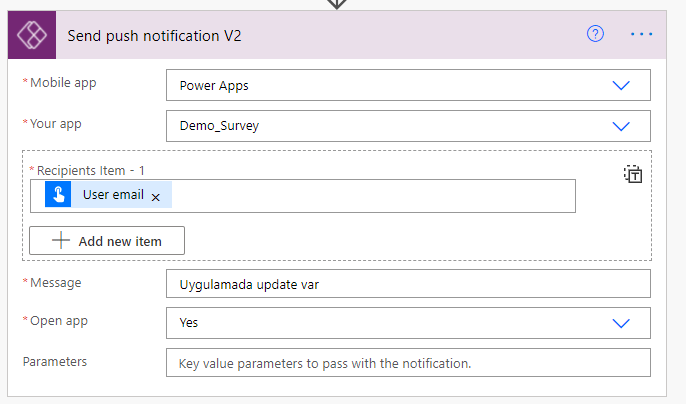
Task: Remove the User email token with x
Action: (x=156, y=197)
